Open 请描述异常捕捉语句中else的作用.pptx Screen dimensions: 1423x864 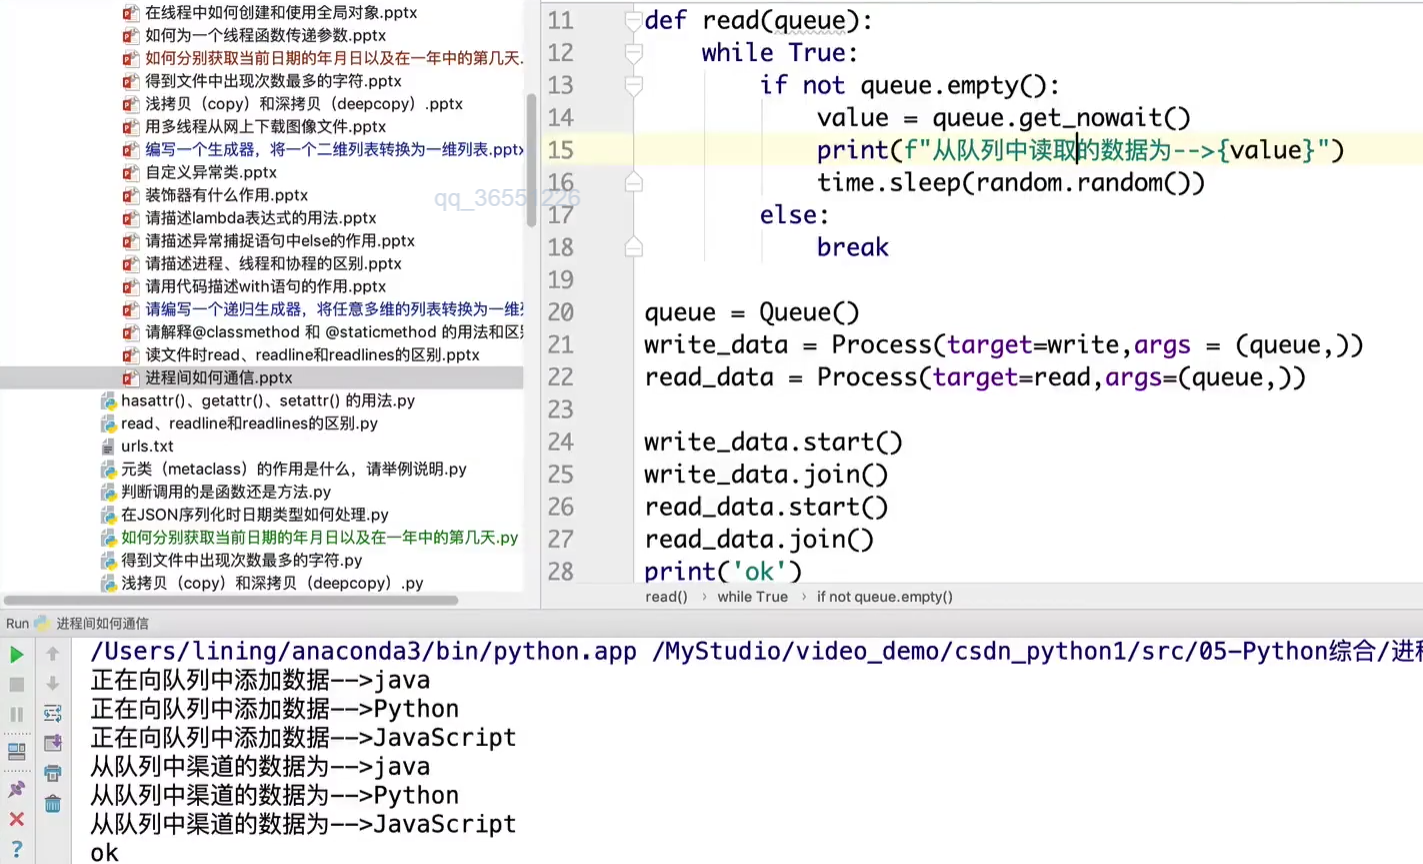[x=280, y=241]
